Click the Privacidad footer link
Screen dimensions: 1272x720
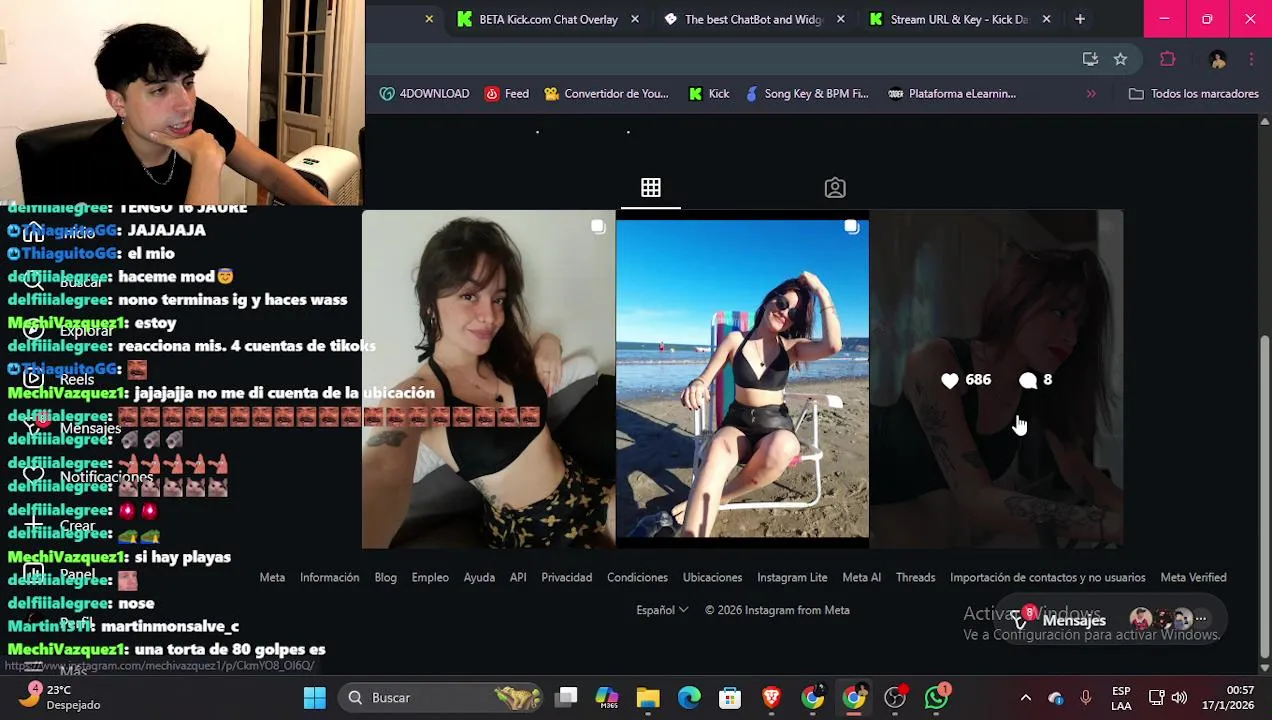pos(566,578)
